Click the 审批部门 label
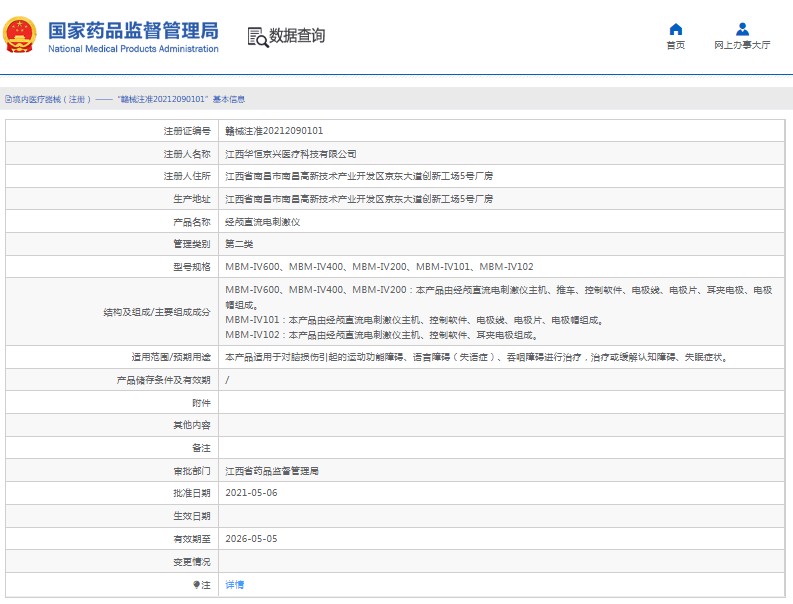This screenshot has height=604, width=793. (x=192, y=471)
